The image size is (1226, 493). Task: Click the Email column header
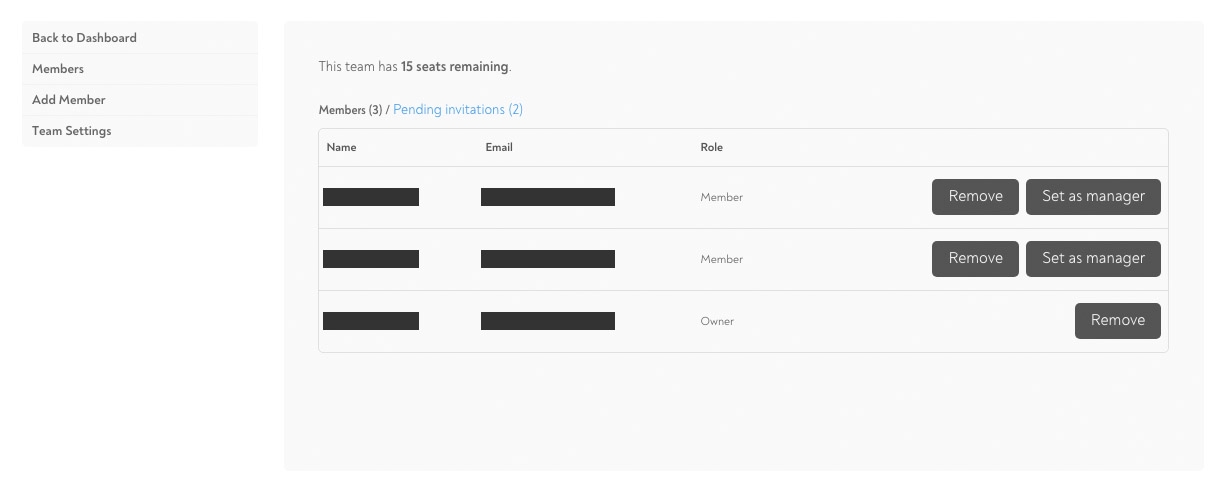coord(499,147)
